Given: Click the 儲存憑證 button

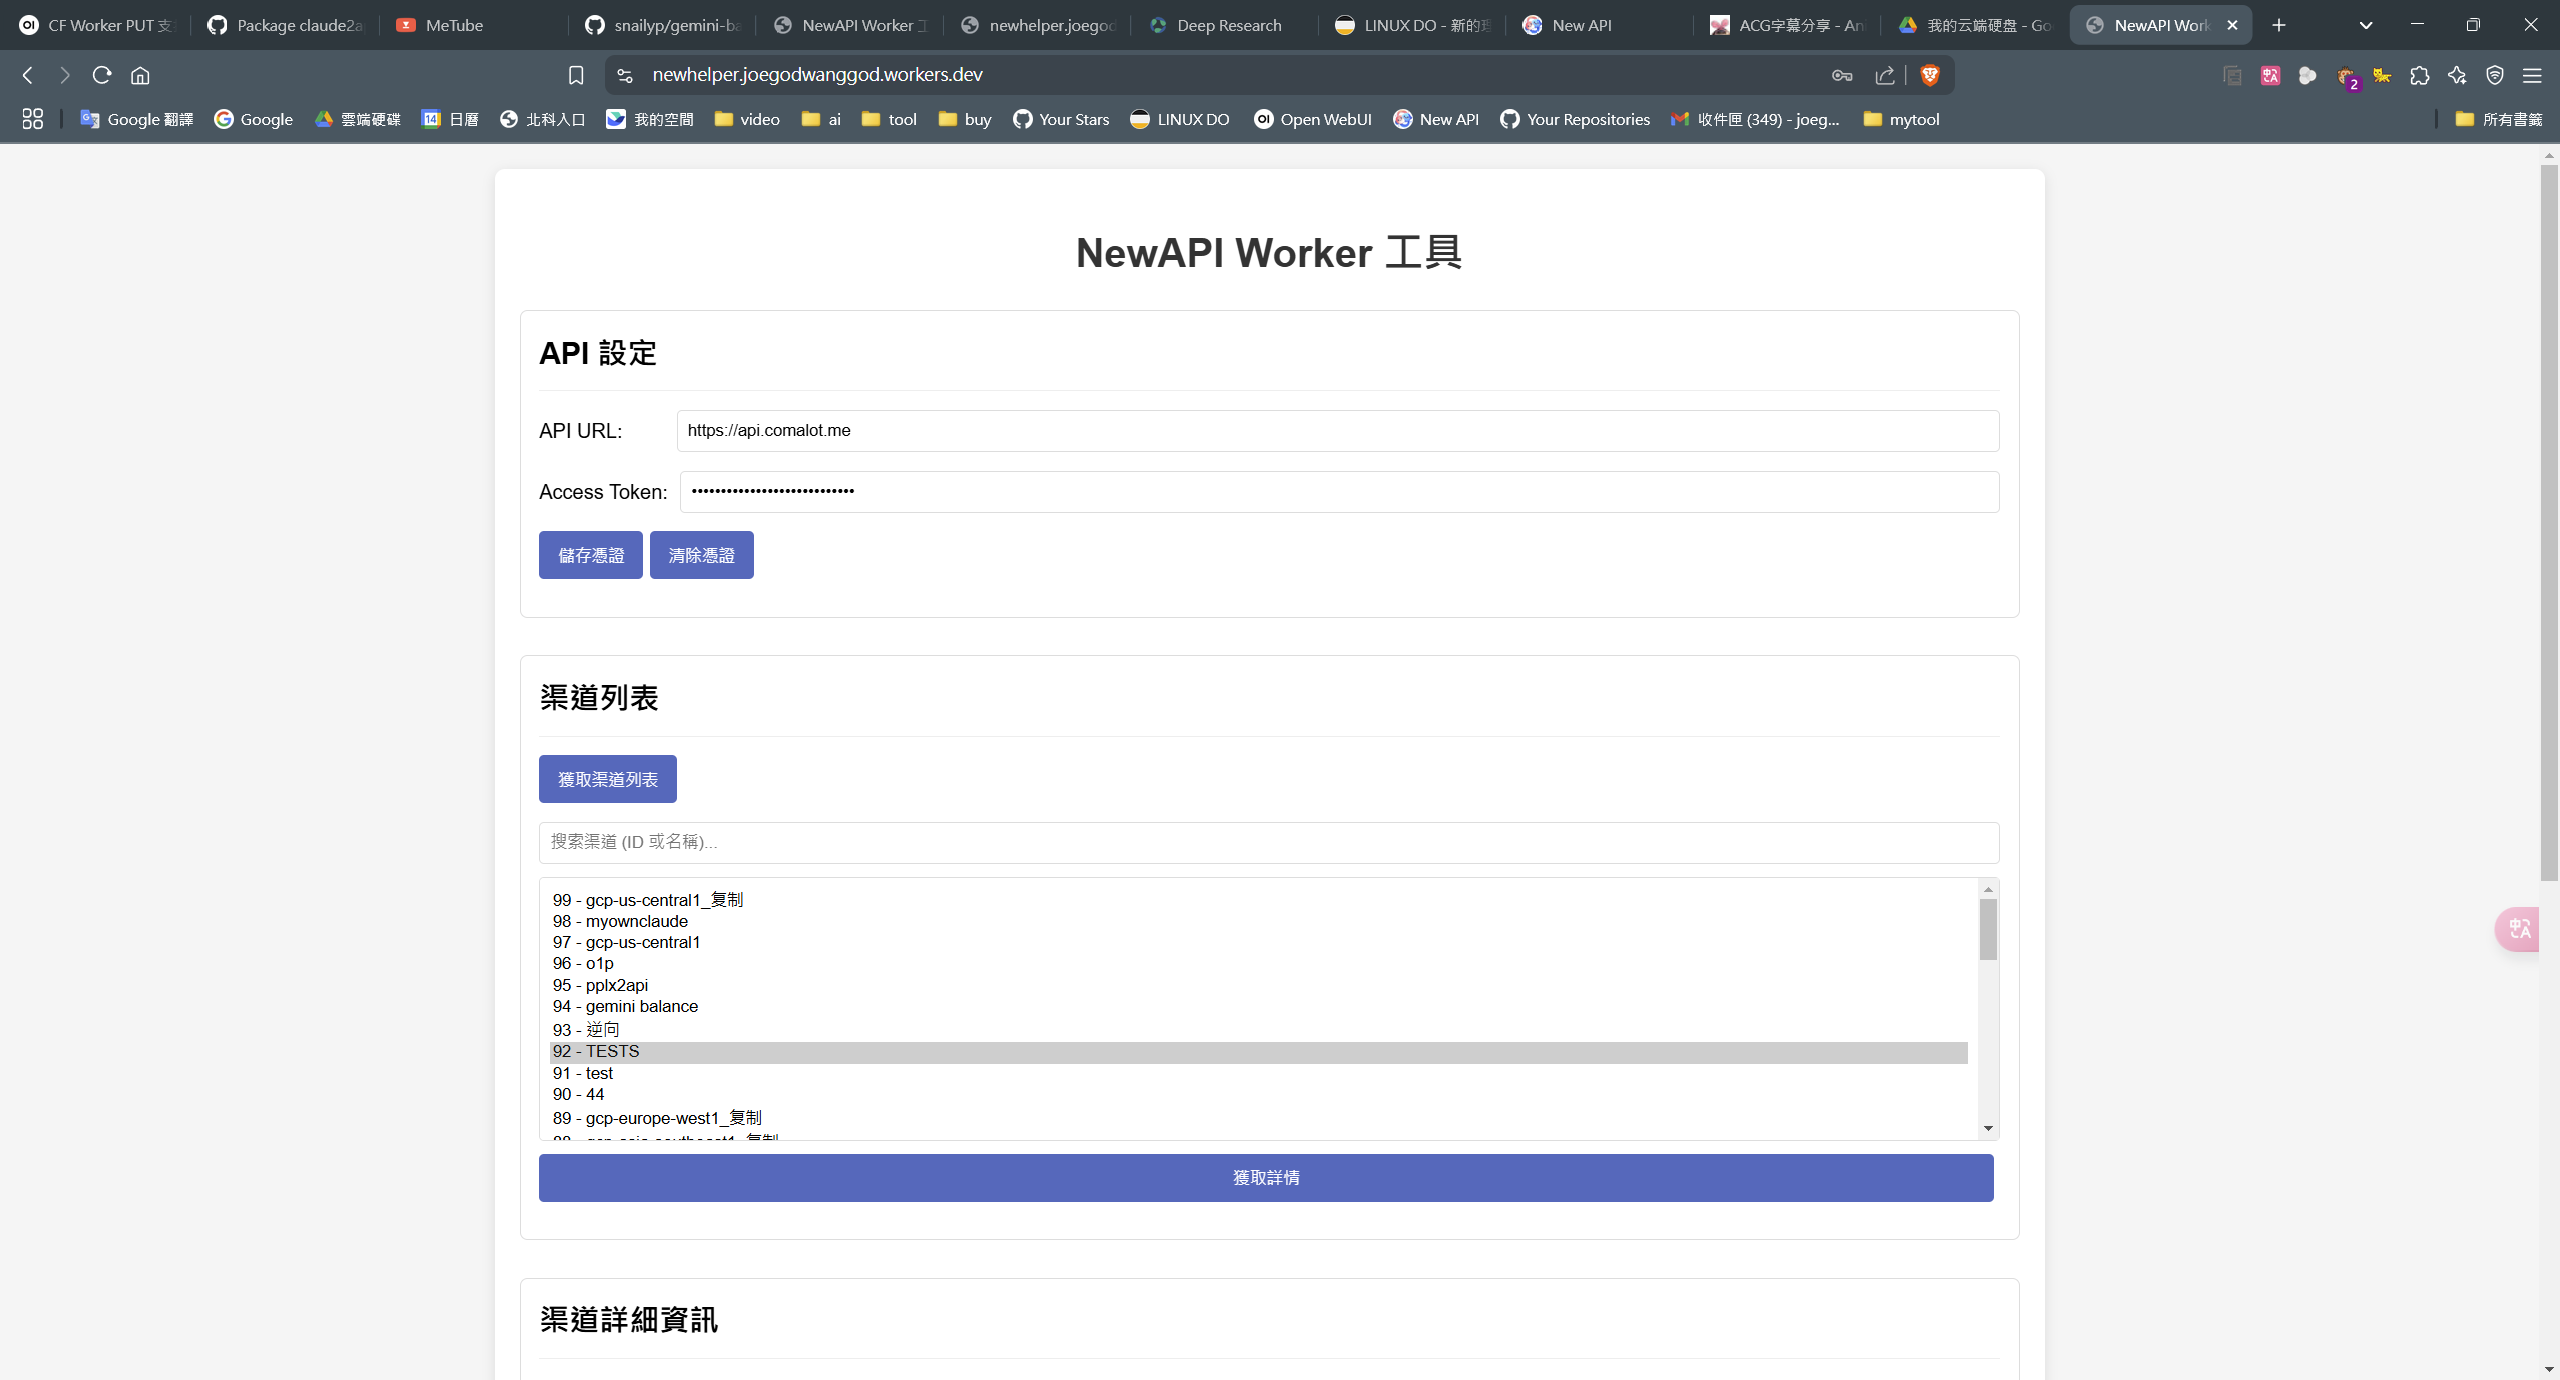Looking at the screenshot, I should pos(591,555).
